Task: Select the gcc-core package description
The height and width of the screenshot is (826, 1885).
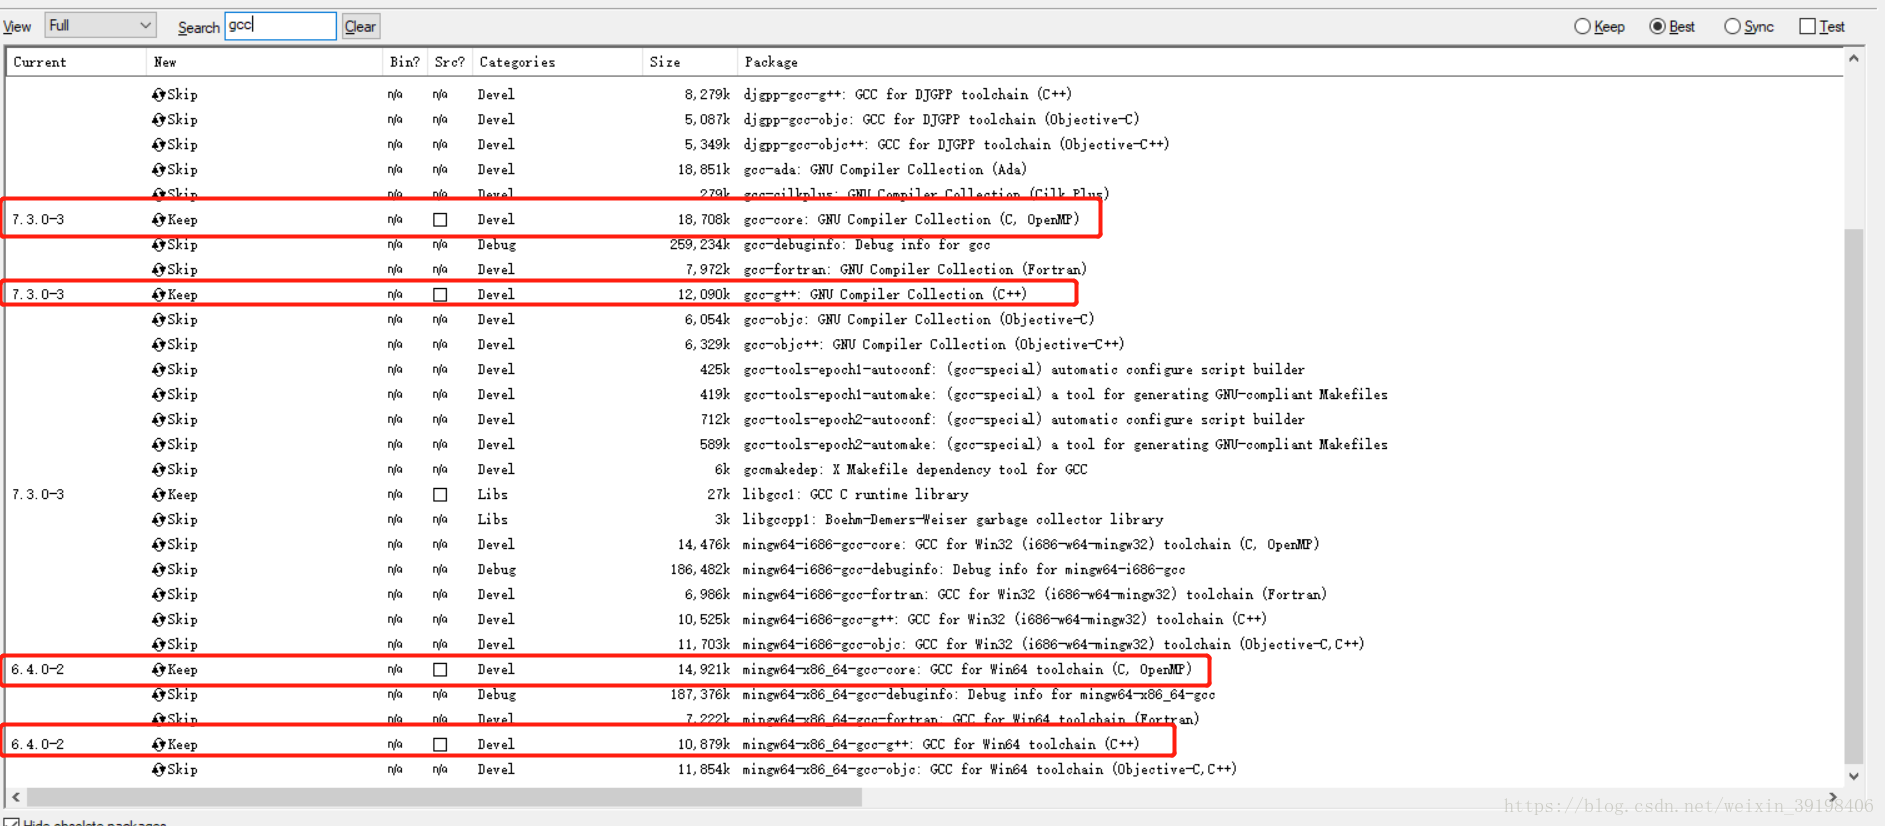Action: 911,219
